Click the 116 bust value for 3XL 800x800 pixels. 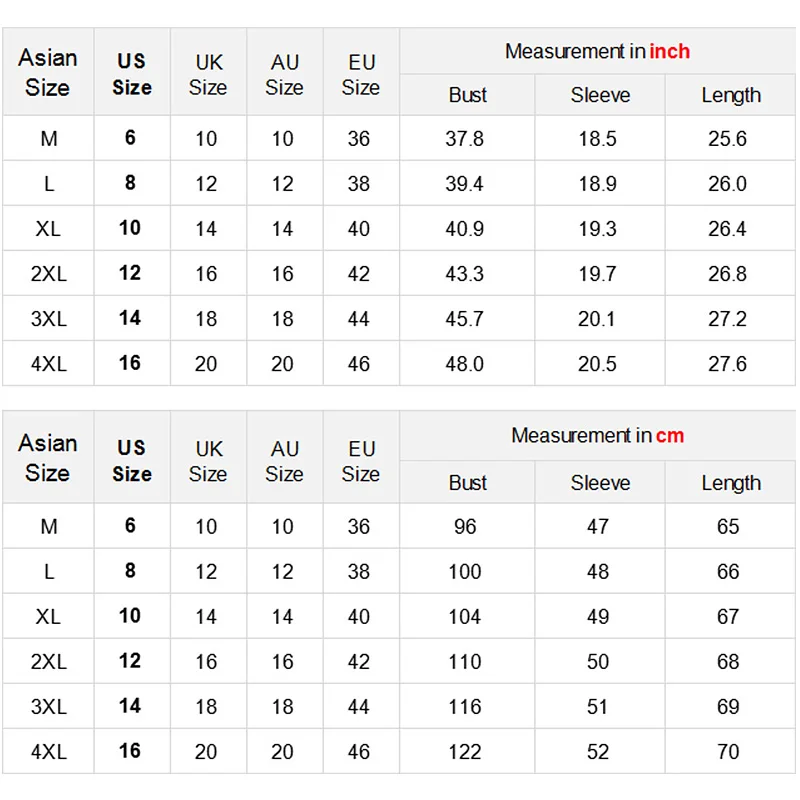465,707
